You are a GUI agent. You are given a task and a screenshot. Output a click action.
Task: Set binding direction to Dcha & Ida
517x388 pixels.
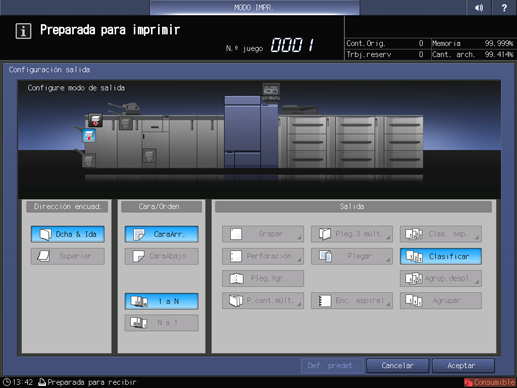[x=68, y=234]
